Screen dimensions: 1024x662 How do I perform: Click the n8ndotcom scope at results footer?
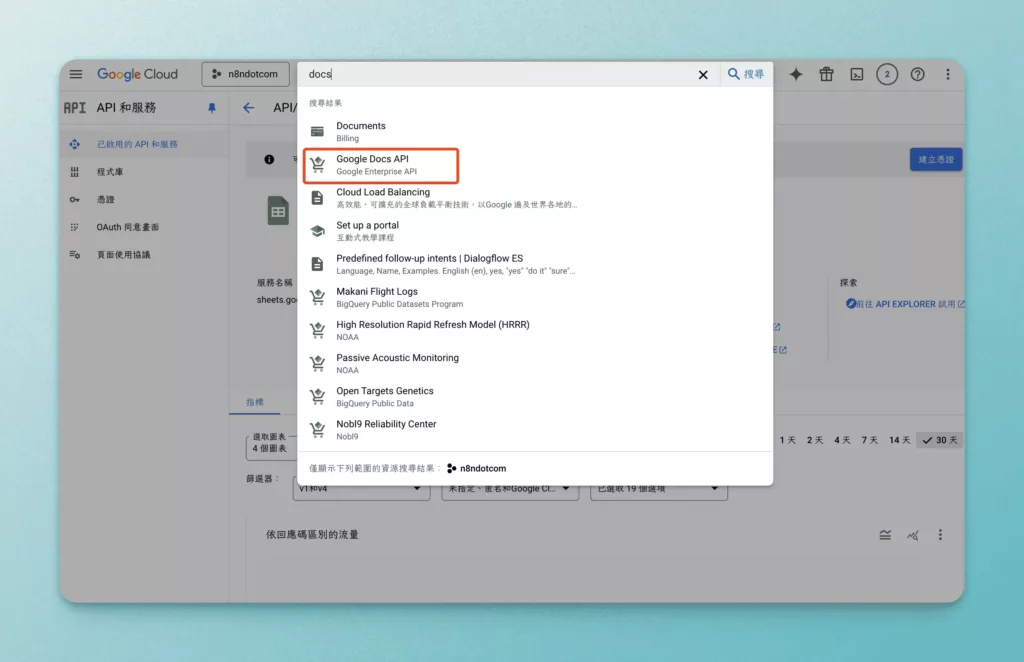(477, 468)
